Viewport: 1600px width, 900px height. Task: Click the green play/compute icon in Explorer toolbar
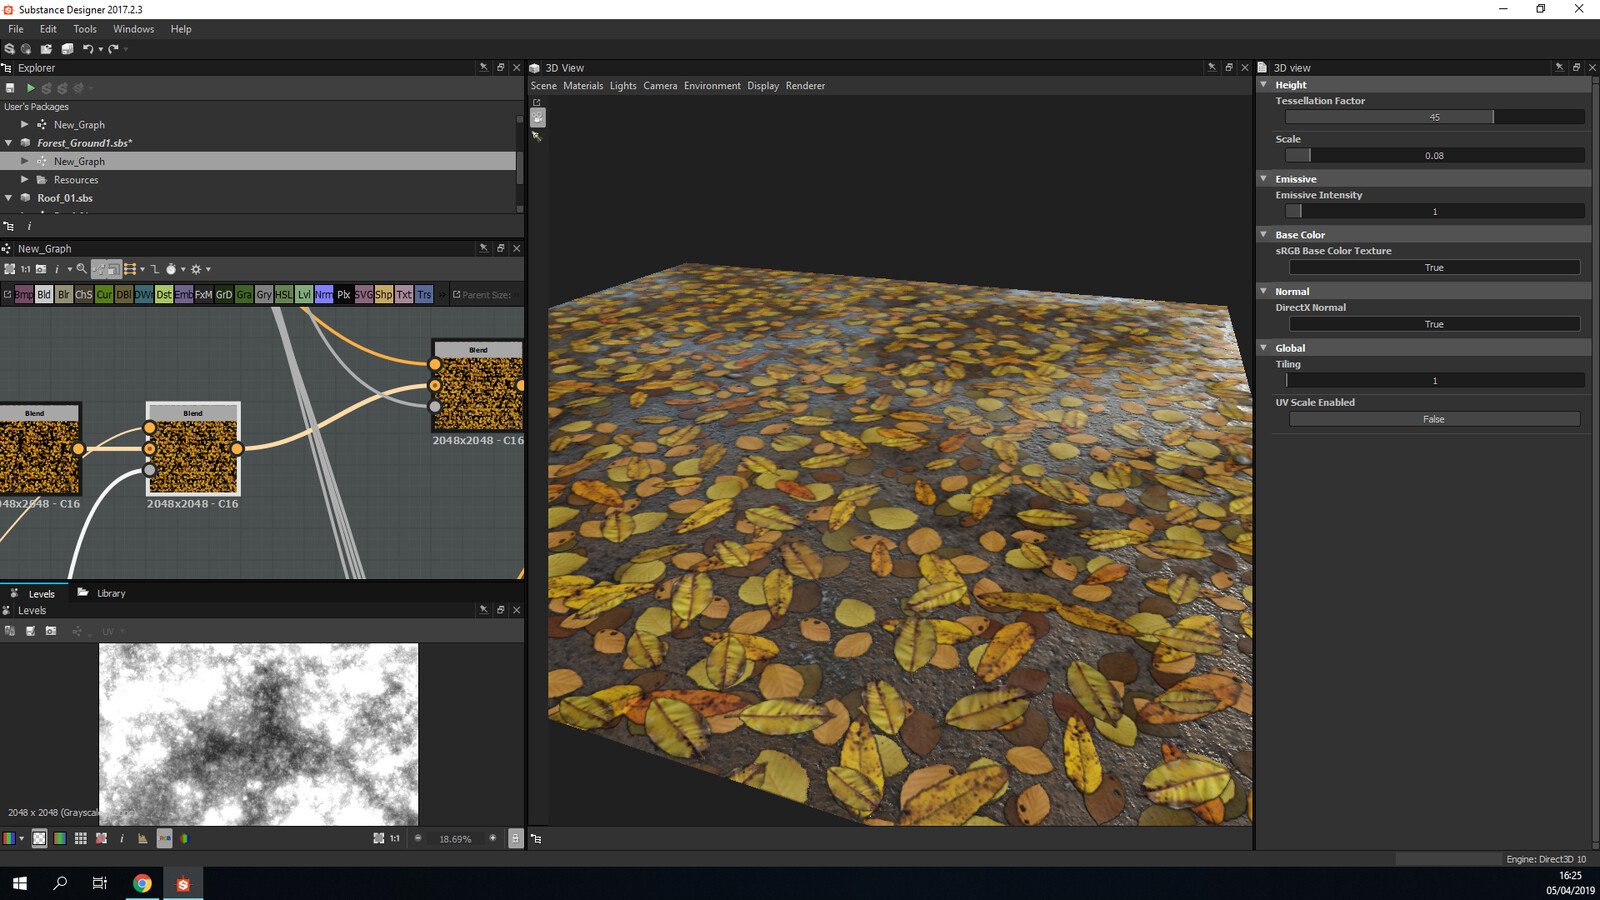[x=30, y=88]
